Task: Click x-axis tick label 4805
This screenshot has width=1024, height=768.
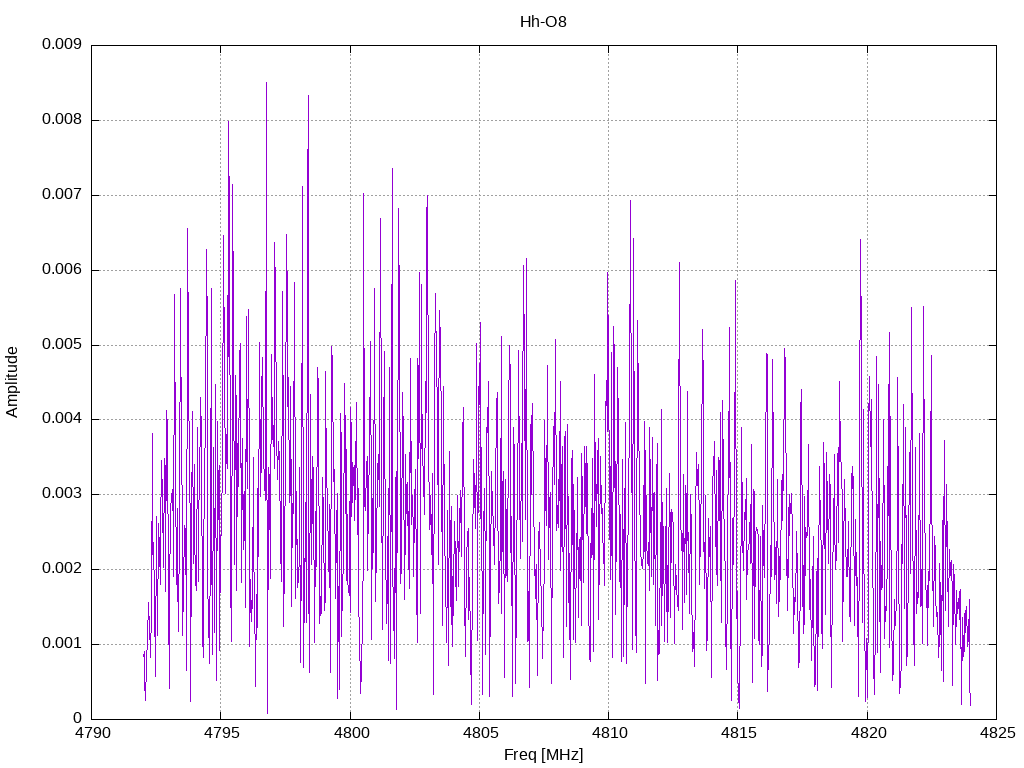Action: 480,733
